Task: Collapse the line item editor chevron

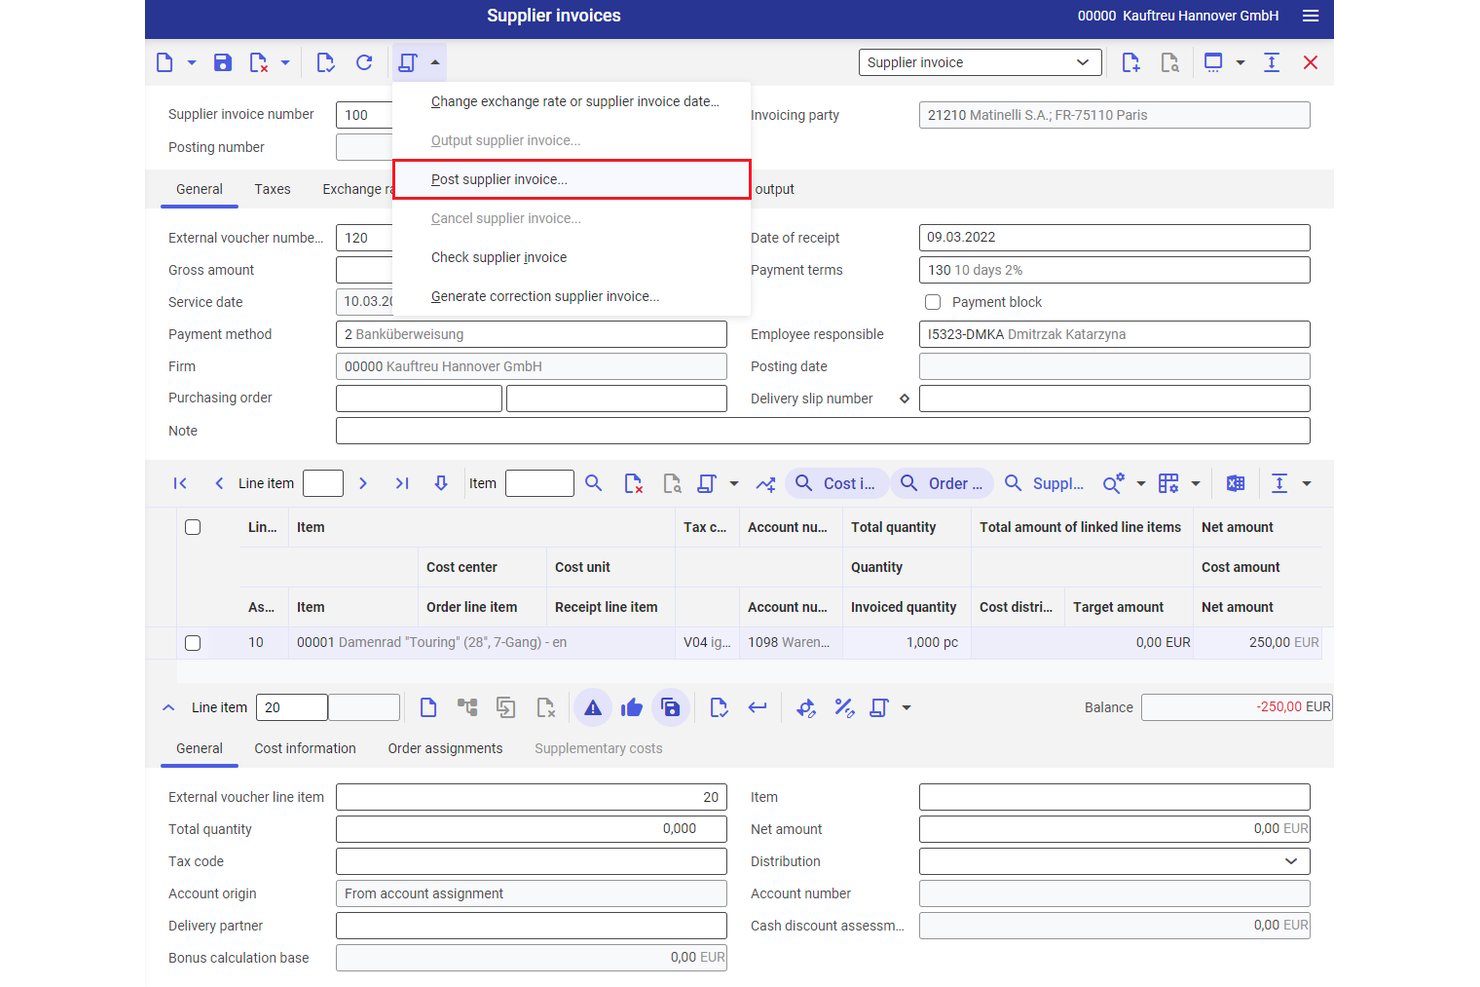Action: point(168,708)
